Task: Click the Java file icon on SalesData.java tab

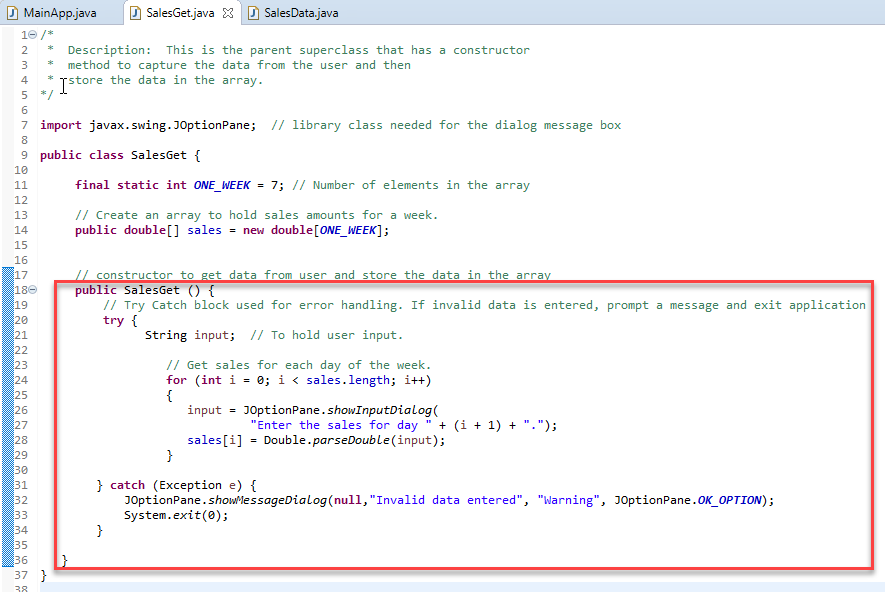Action: click(x=255, y=14)
